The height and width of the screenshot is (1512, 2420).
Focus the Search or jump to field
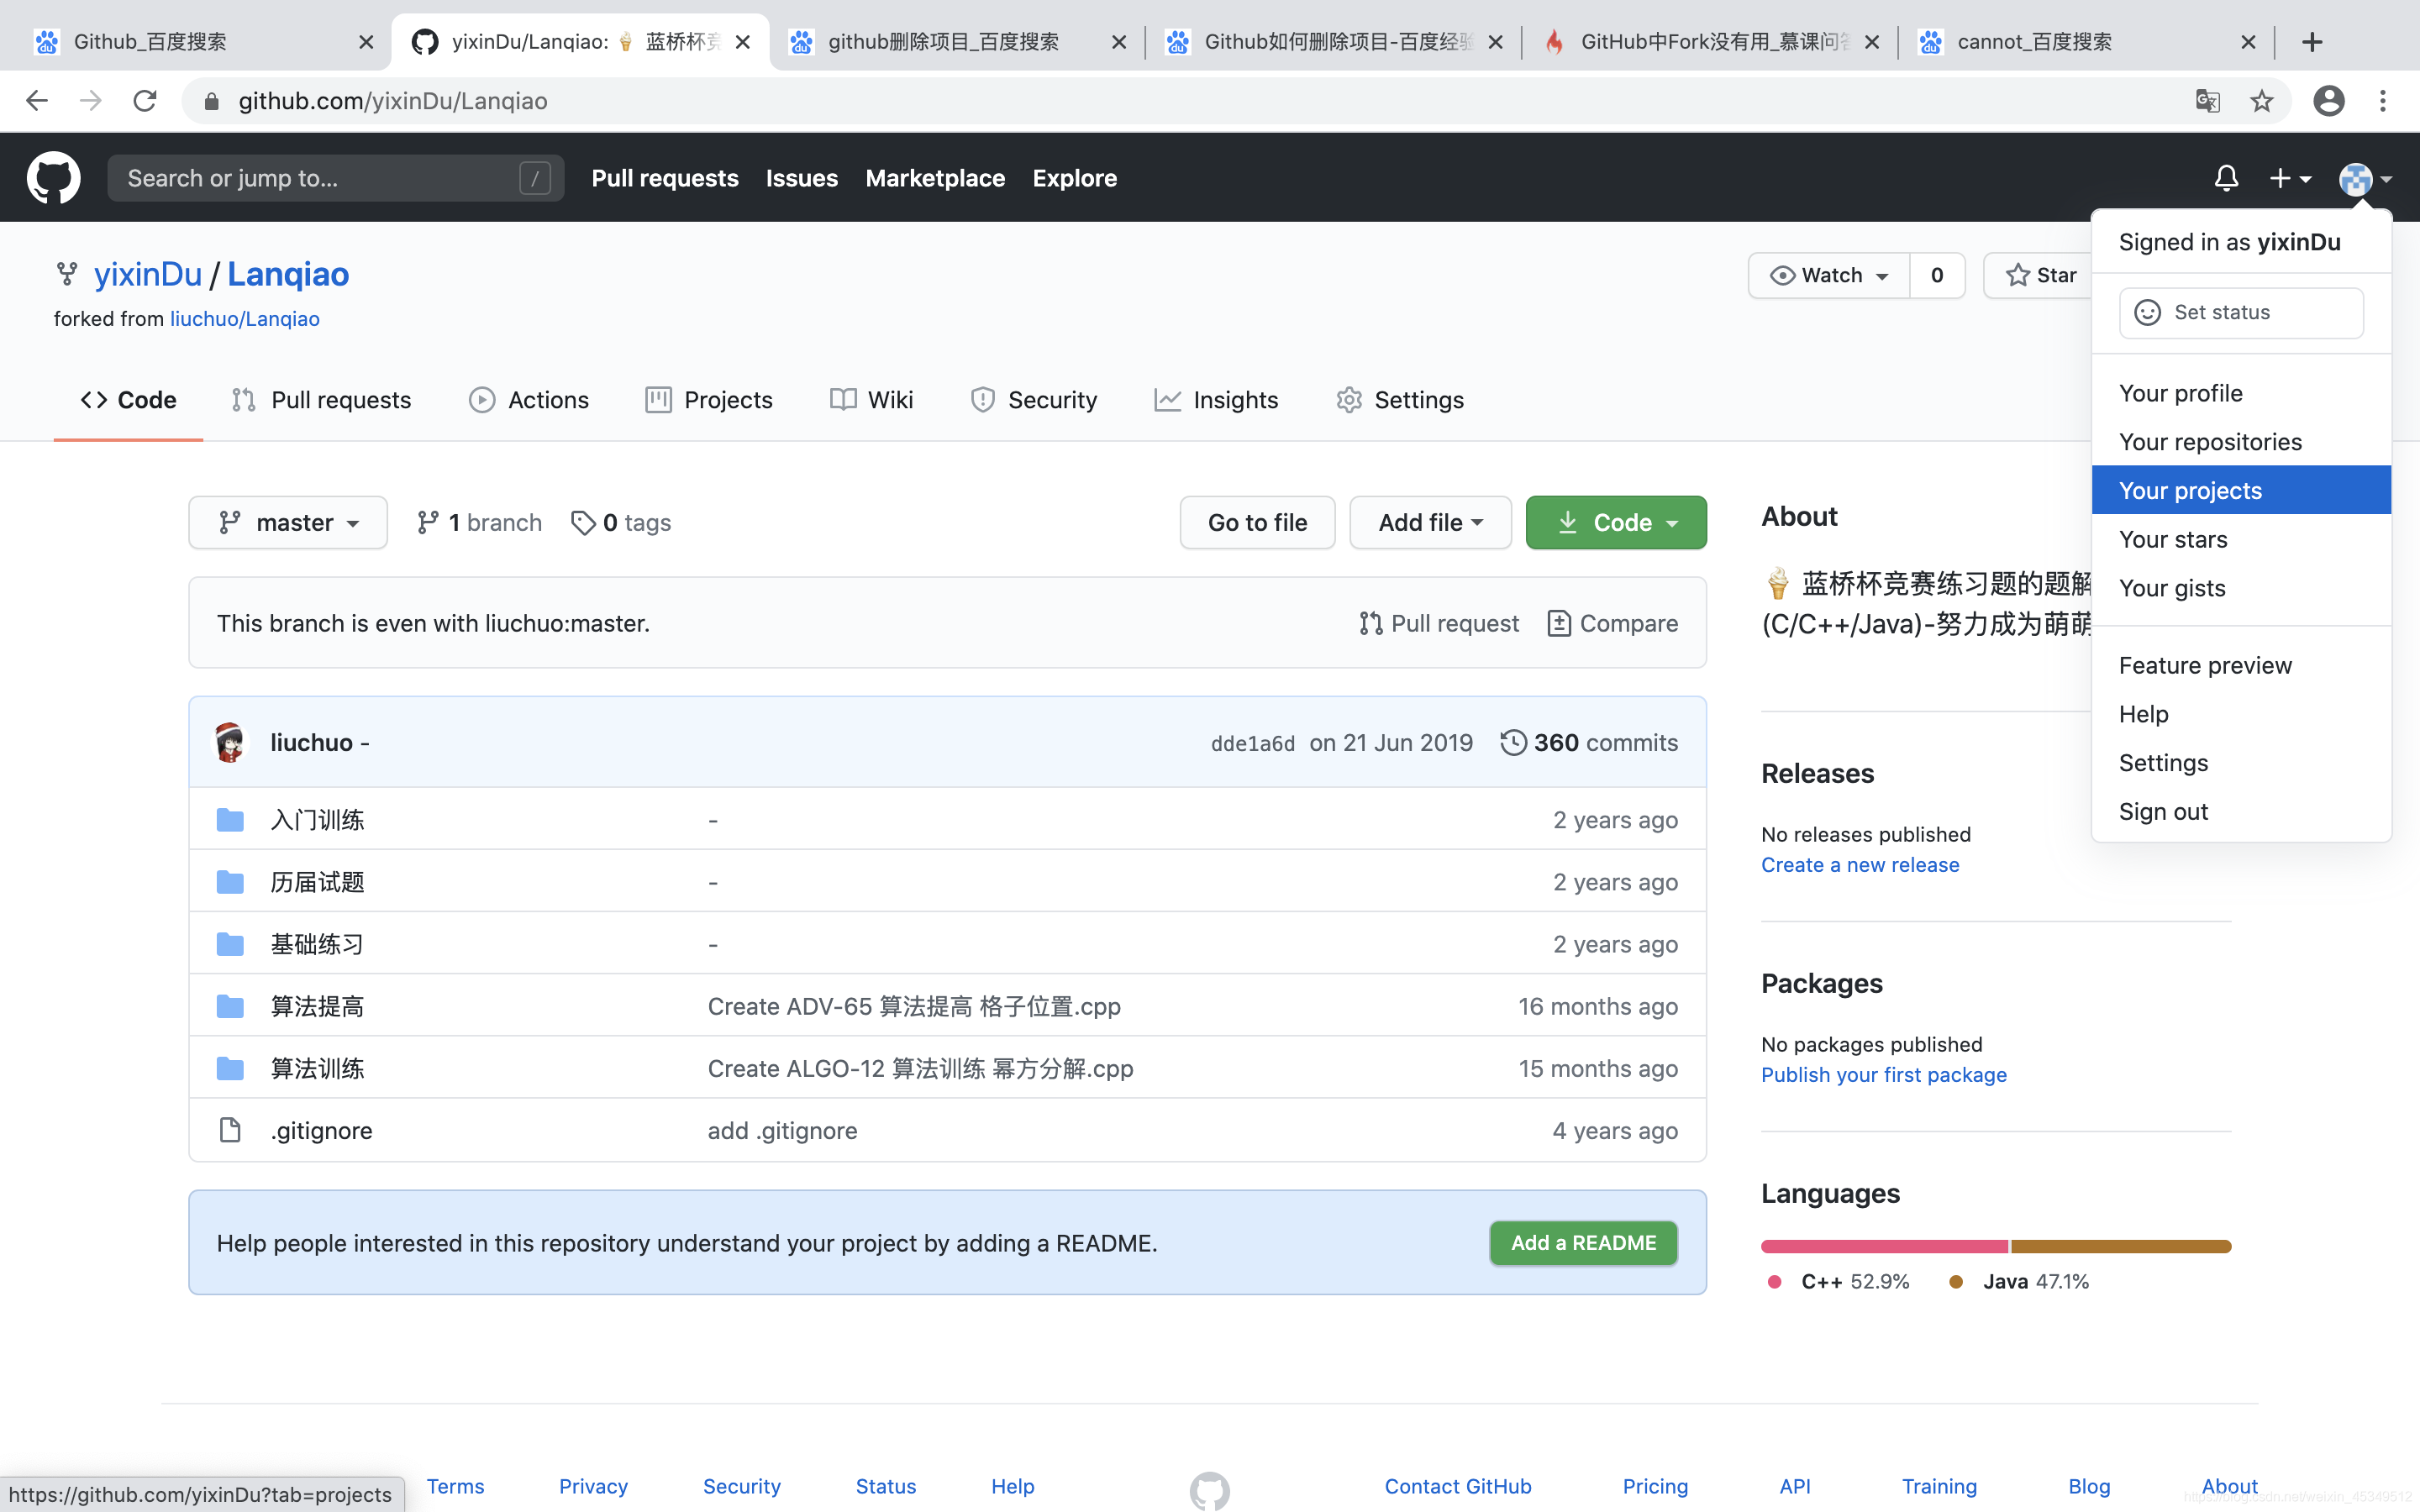pos(335,178)
